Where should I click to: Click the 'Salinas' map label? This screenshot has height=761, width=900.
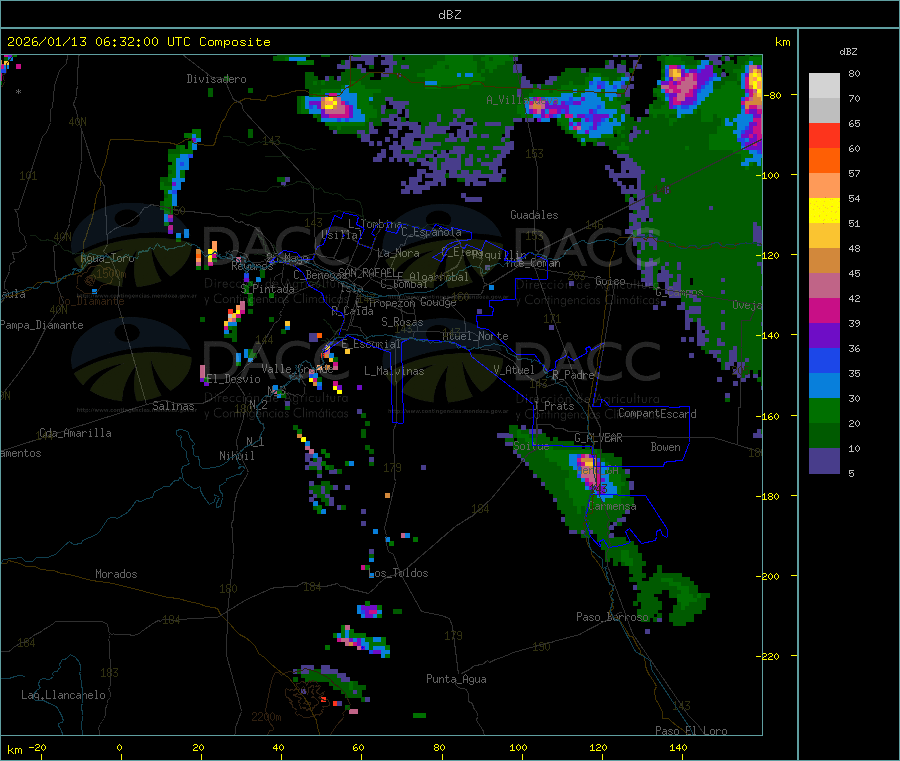coord(173,406)
